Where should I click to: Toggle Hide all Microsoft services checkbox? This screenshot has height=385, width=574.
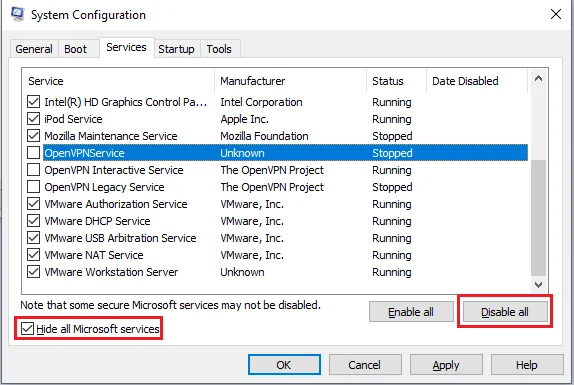[x=27, y=329]
